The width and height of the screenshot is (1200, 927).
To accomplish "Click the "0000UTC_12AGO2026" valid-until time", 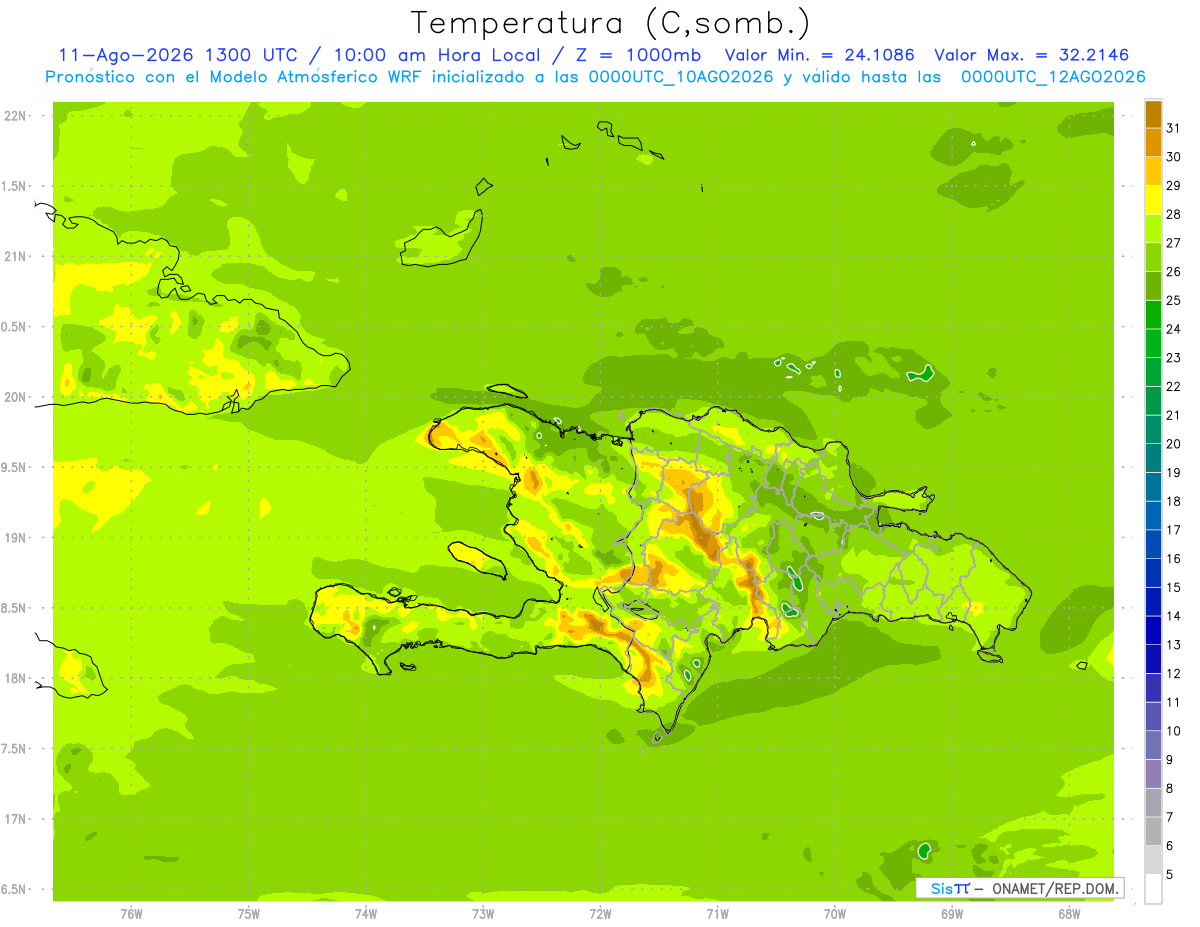I will tap(1053, 77).
